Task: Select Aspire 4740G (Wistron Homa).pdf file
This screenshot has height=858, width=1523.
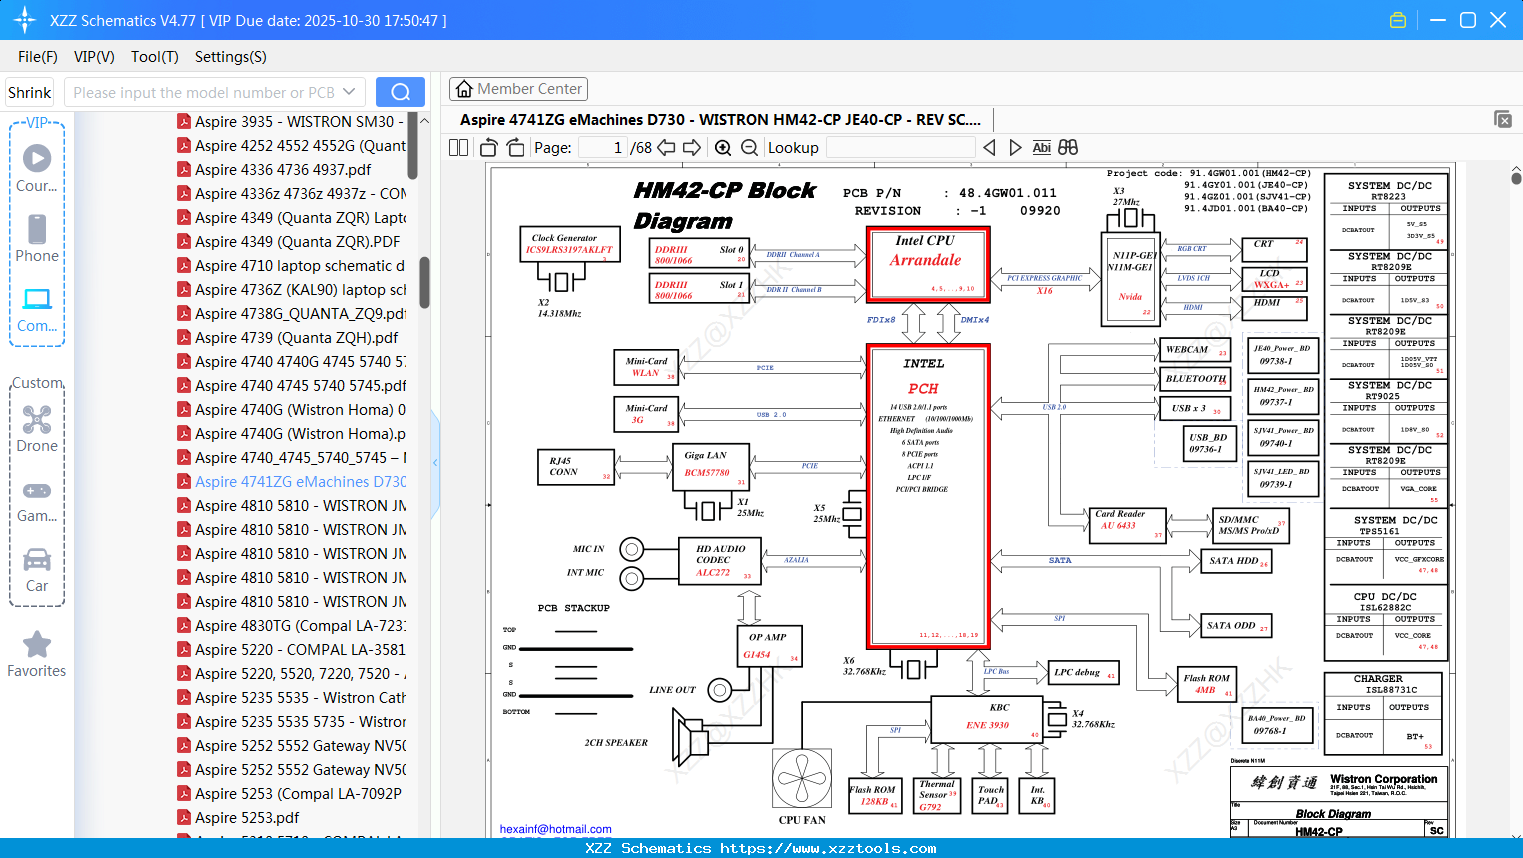Action: (x=292, y=433)
